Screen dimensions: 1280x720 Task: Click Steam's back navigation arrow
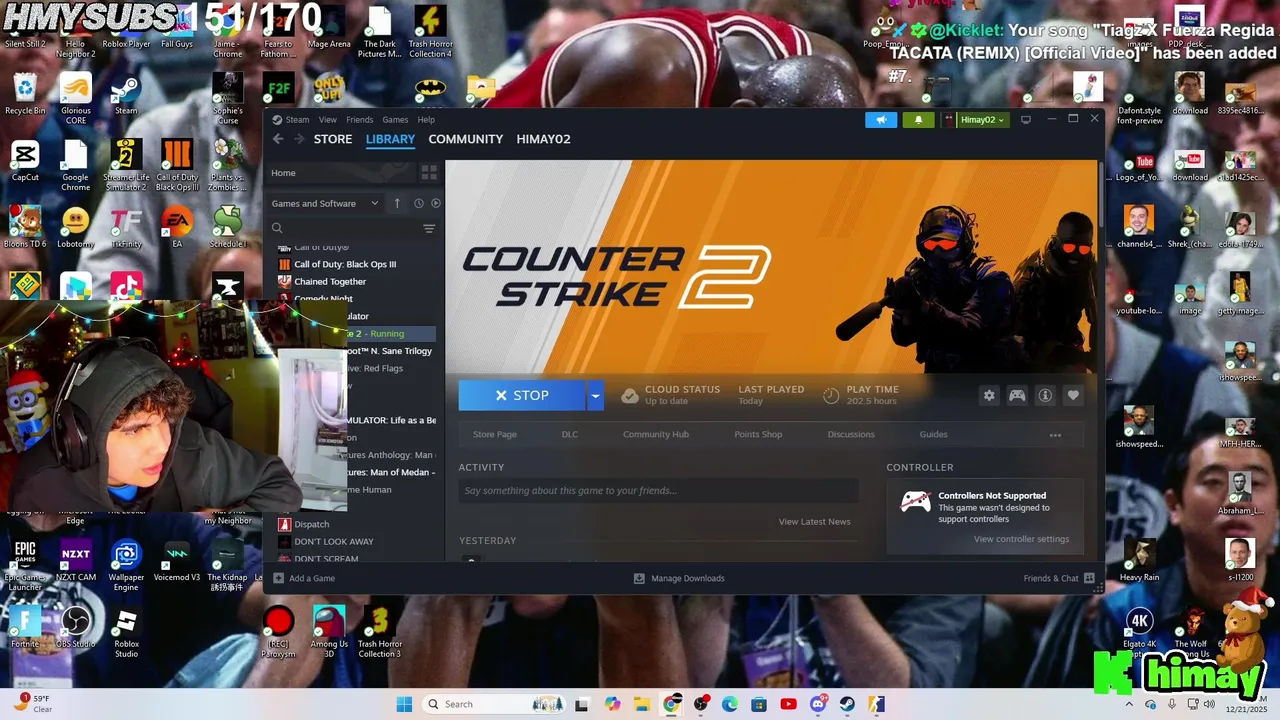tap(278, 139)
